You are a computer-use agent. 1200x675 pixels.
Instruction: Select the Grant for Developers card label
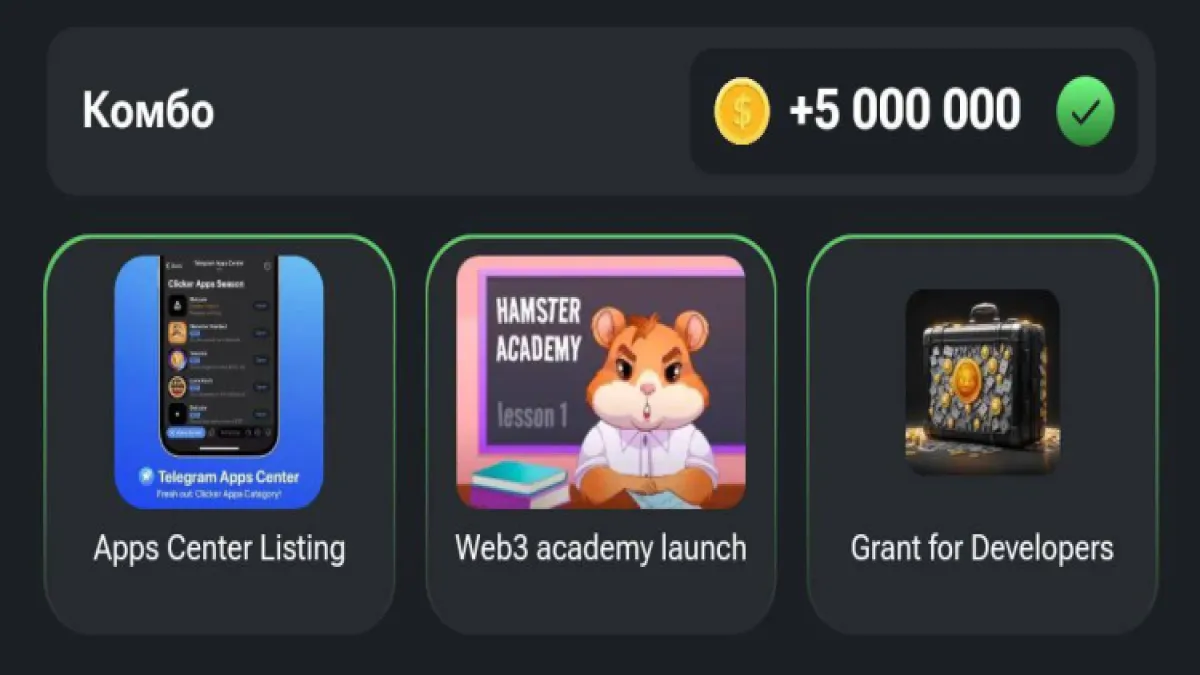[x=982, y=548]
